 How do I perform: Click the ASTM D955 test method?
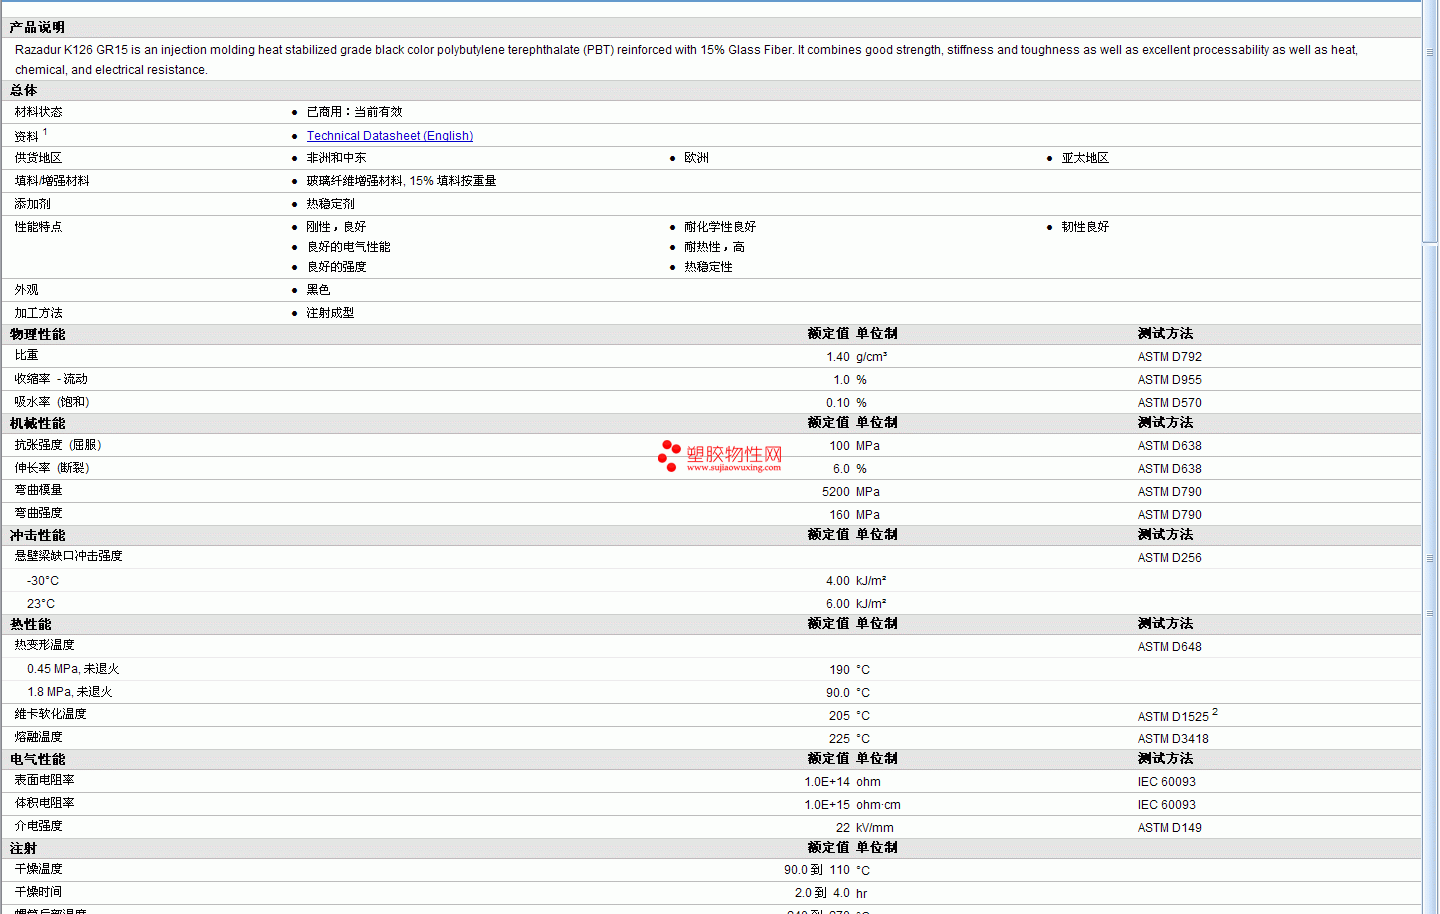tap(1170, 380)
